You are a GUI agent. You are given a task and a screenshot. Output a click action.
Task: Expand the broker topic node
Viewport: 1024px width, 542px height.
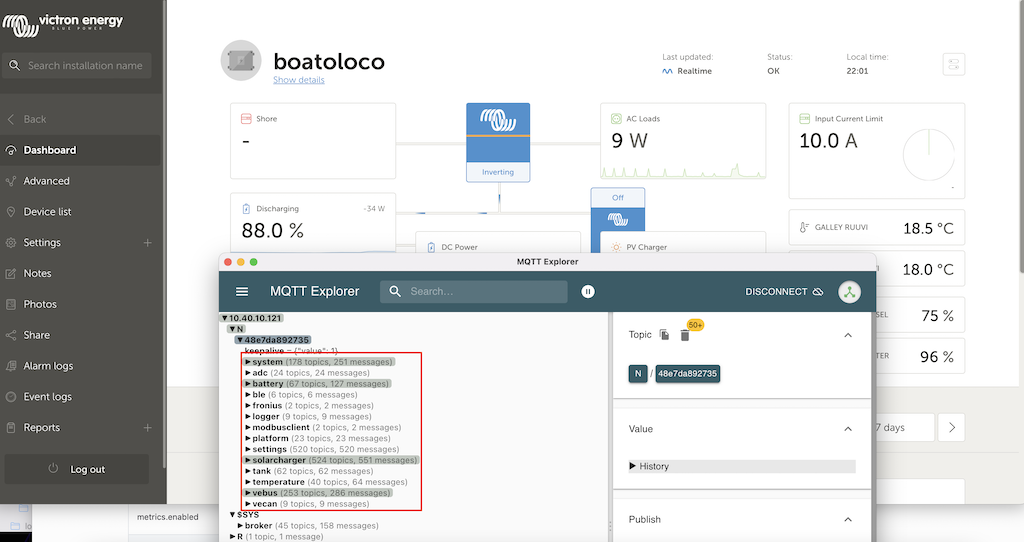(x=240, y=526)
